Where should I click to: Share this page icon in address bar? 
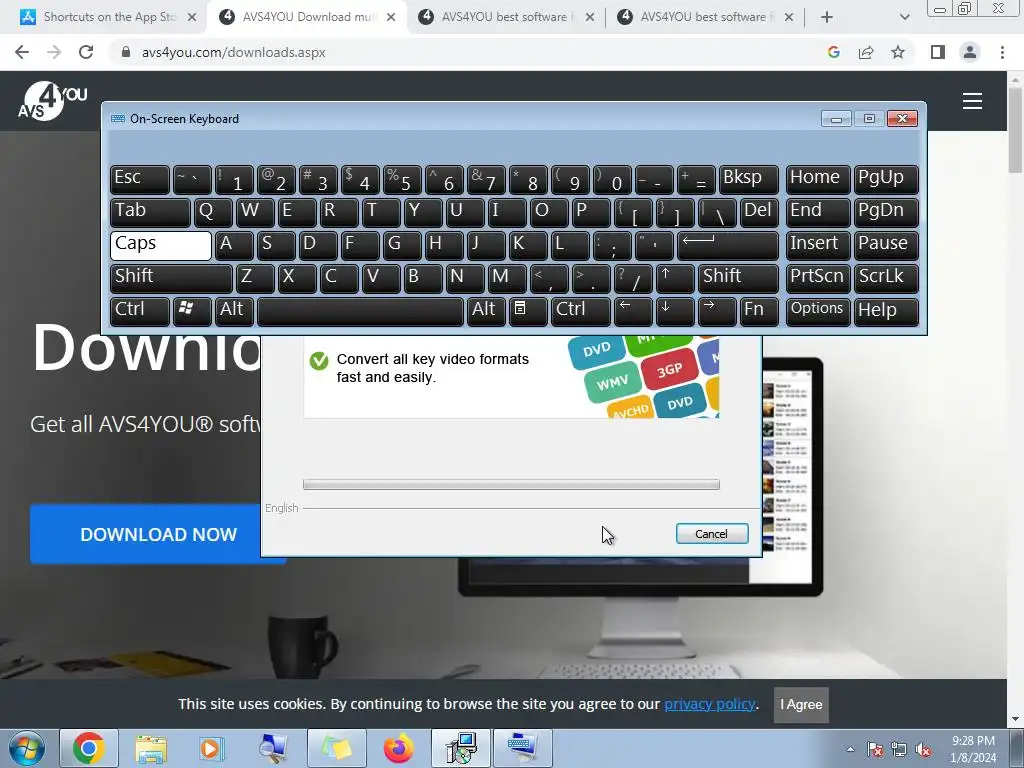(x=866, y=52)
